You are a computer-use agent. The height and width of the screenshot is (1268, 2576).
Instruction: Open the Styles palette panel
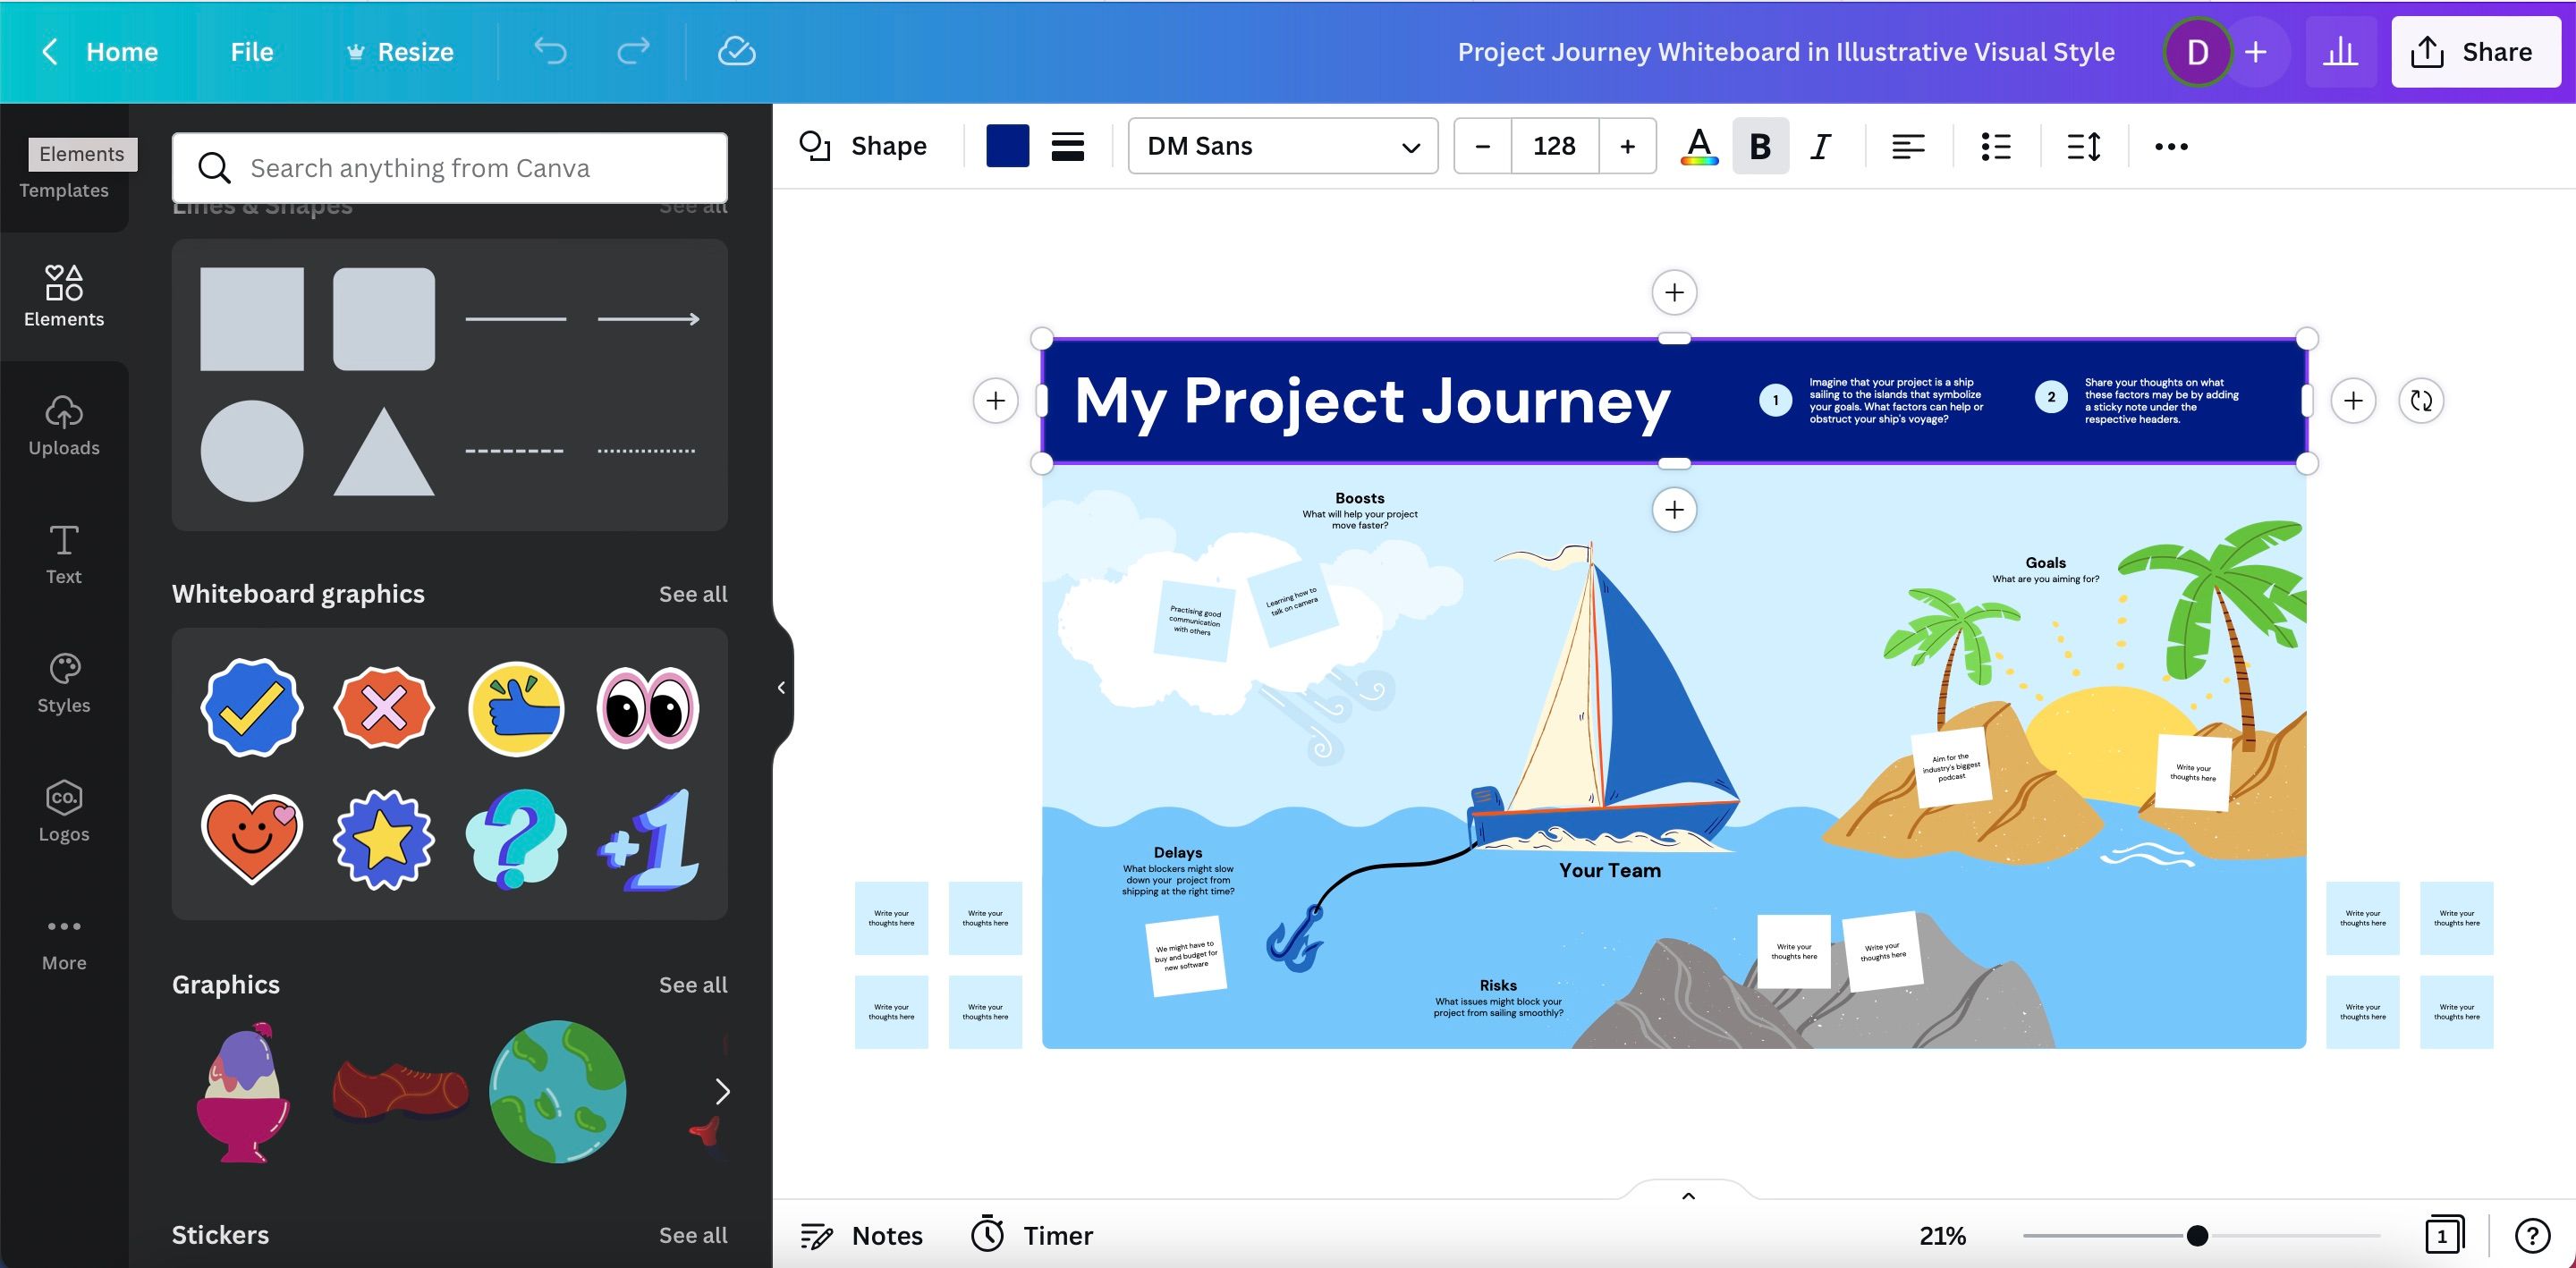pyautogui.click(x=64, y=683)
